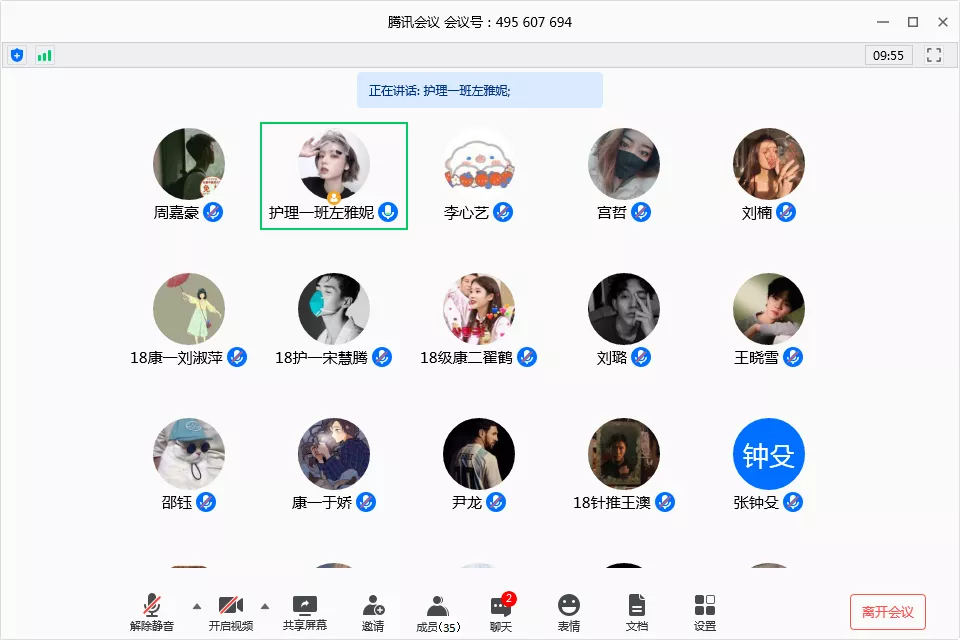Open the invite participants button
Image resolution: width=960 pixels, height=640 pixels.
point(373,612)
